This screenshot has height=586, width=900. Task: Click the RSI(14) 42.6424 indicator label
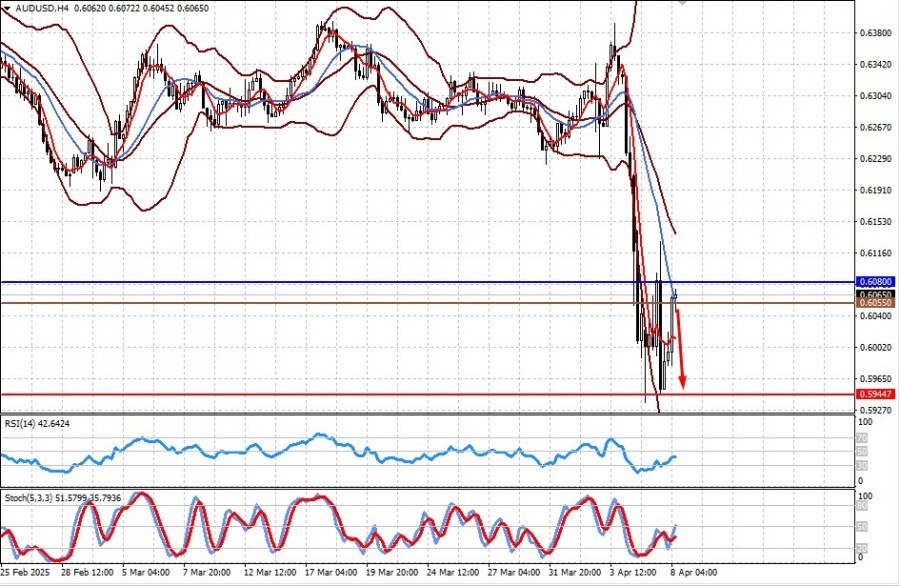[37, 424]
